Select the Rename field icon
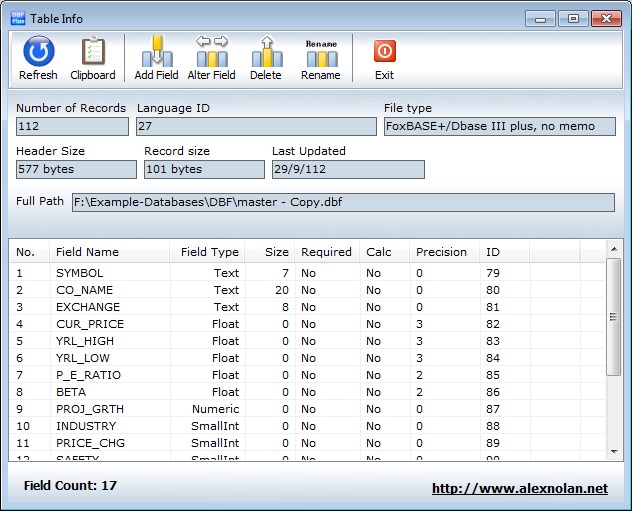 320,58
